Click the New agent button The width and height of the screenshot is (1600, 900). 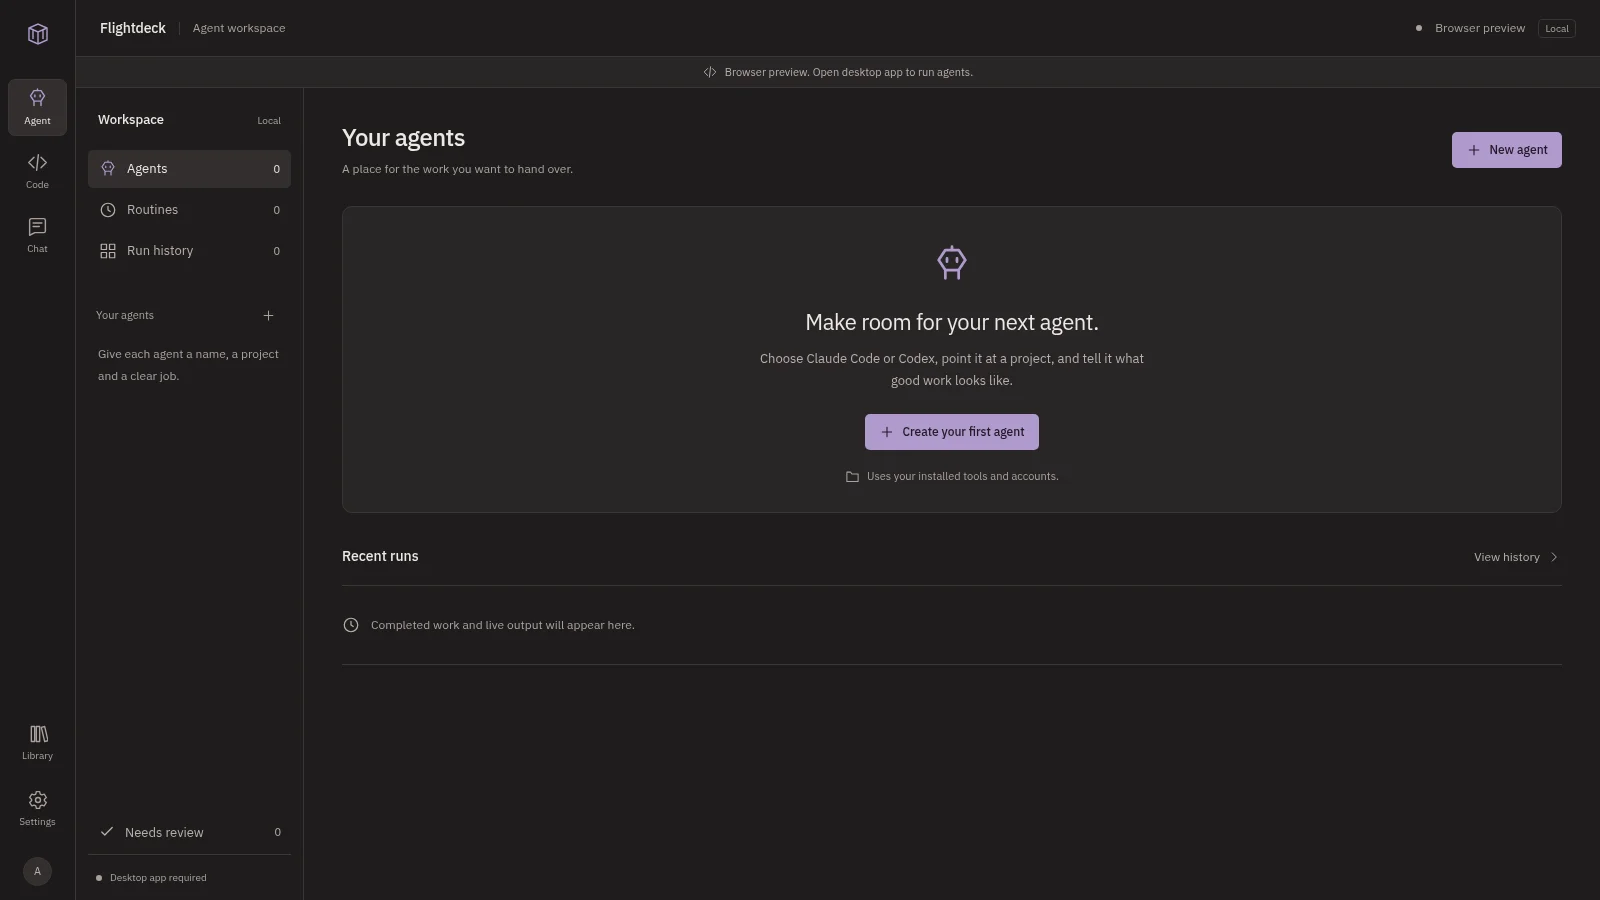tap(1506, 150)
